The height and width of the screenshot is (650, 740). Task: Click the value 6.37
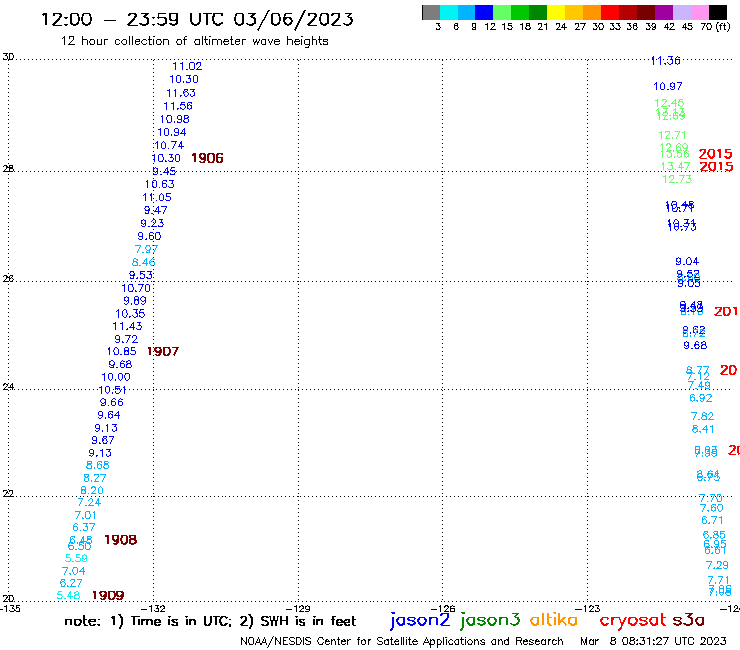84,527
